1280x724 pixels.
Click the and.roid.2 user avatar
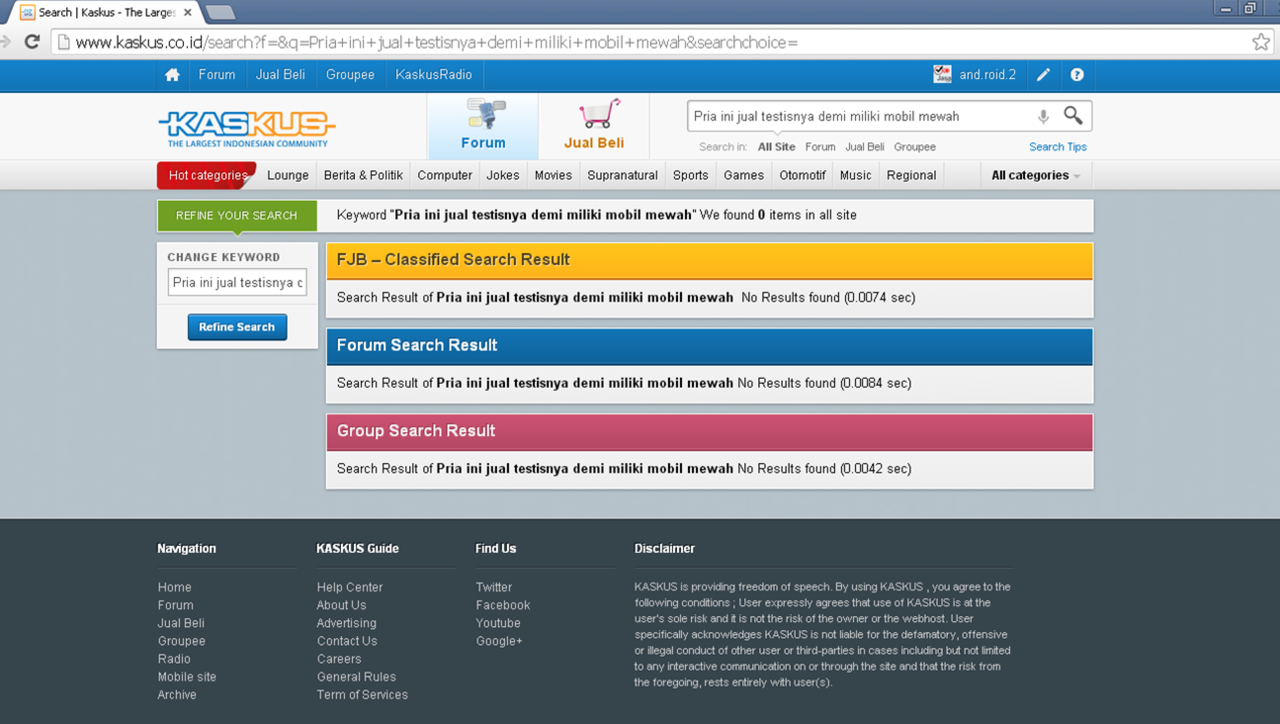(942, 74)
